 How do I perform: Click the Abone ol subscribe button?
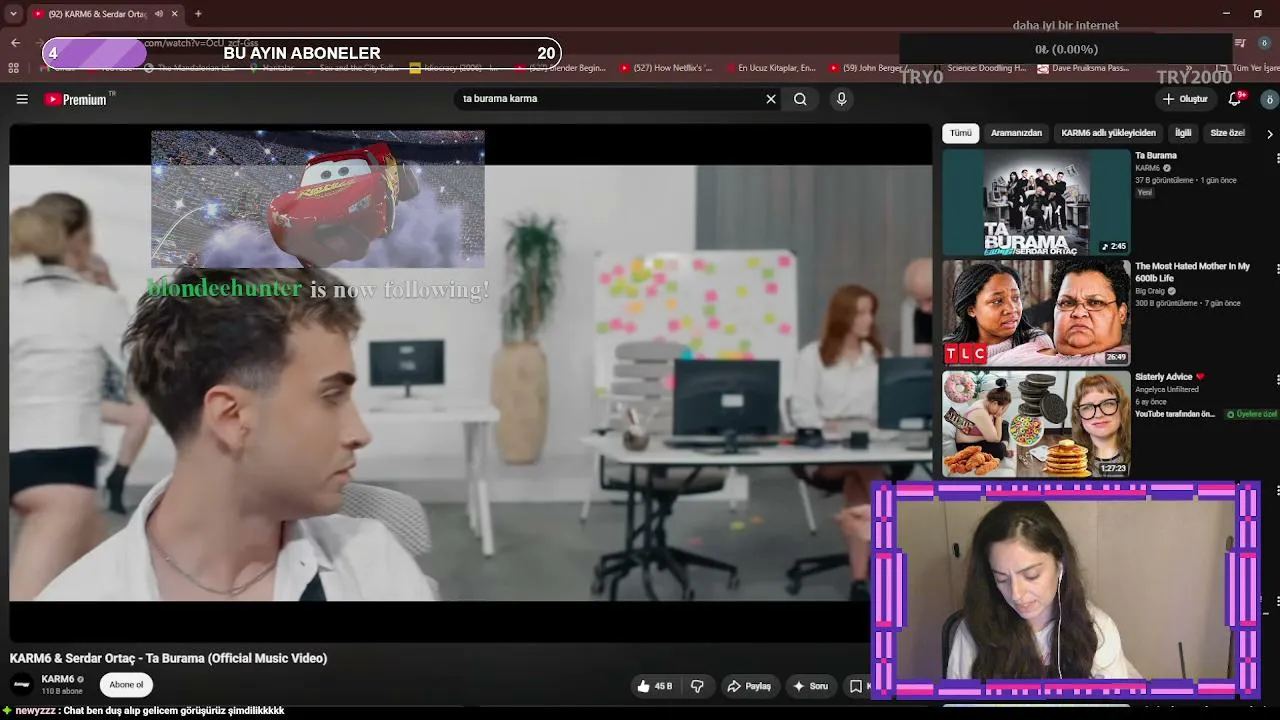pyautogui.click(x=127, y=685)
